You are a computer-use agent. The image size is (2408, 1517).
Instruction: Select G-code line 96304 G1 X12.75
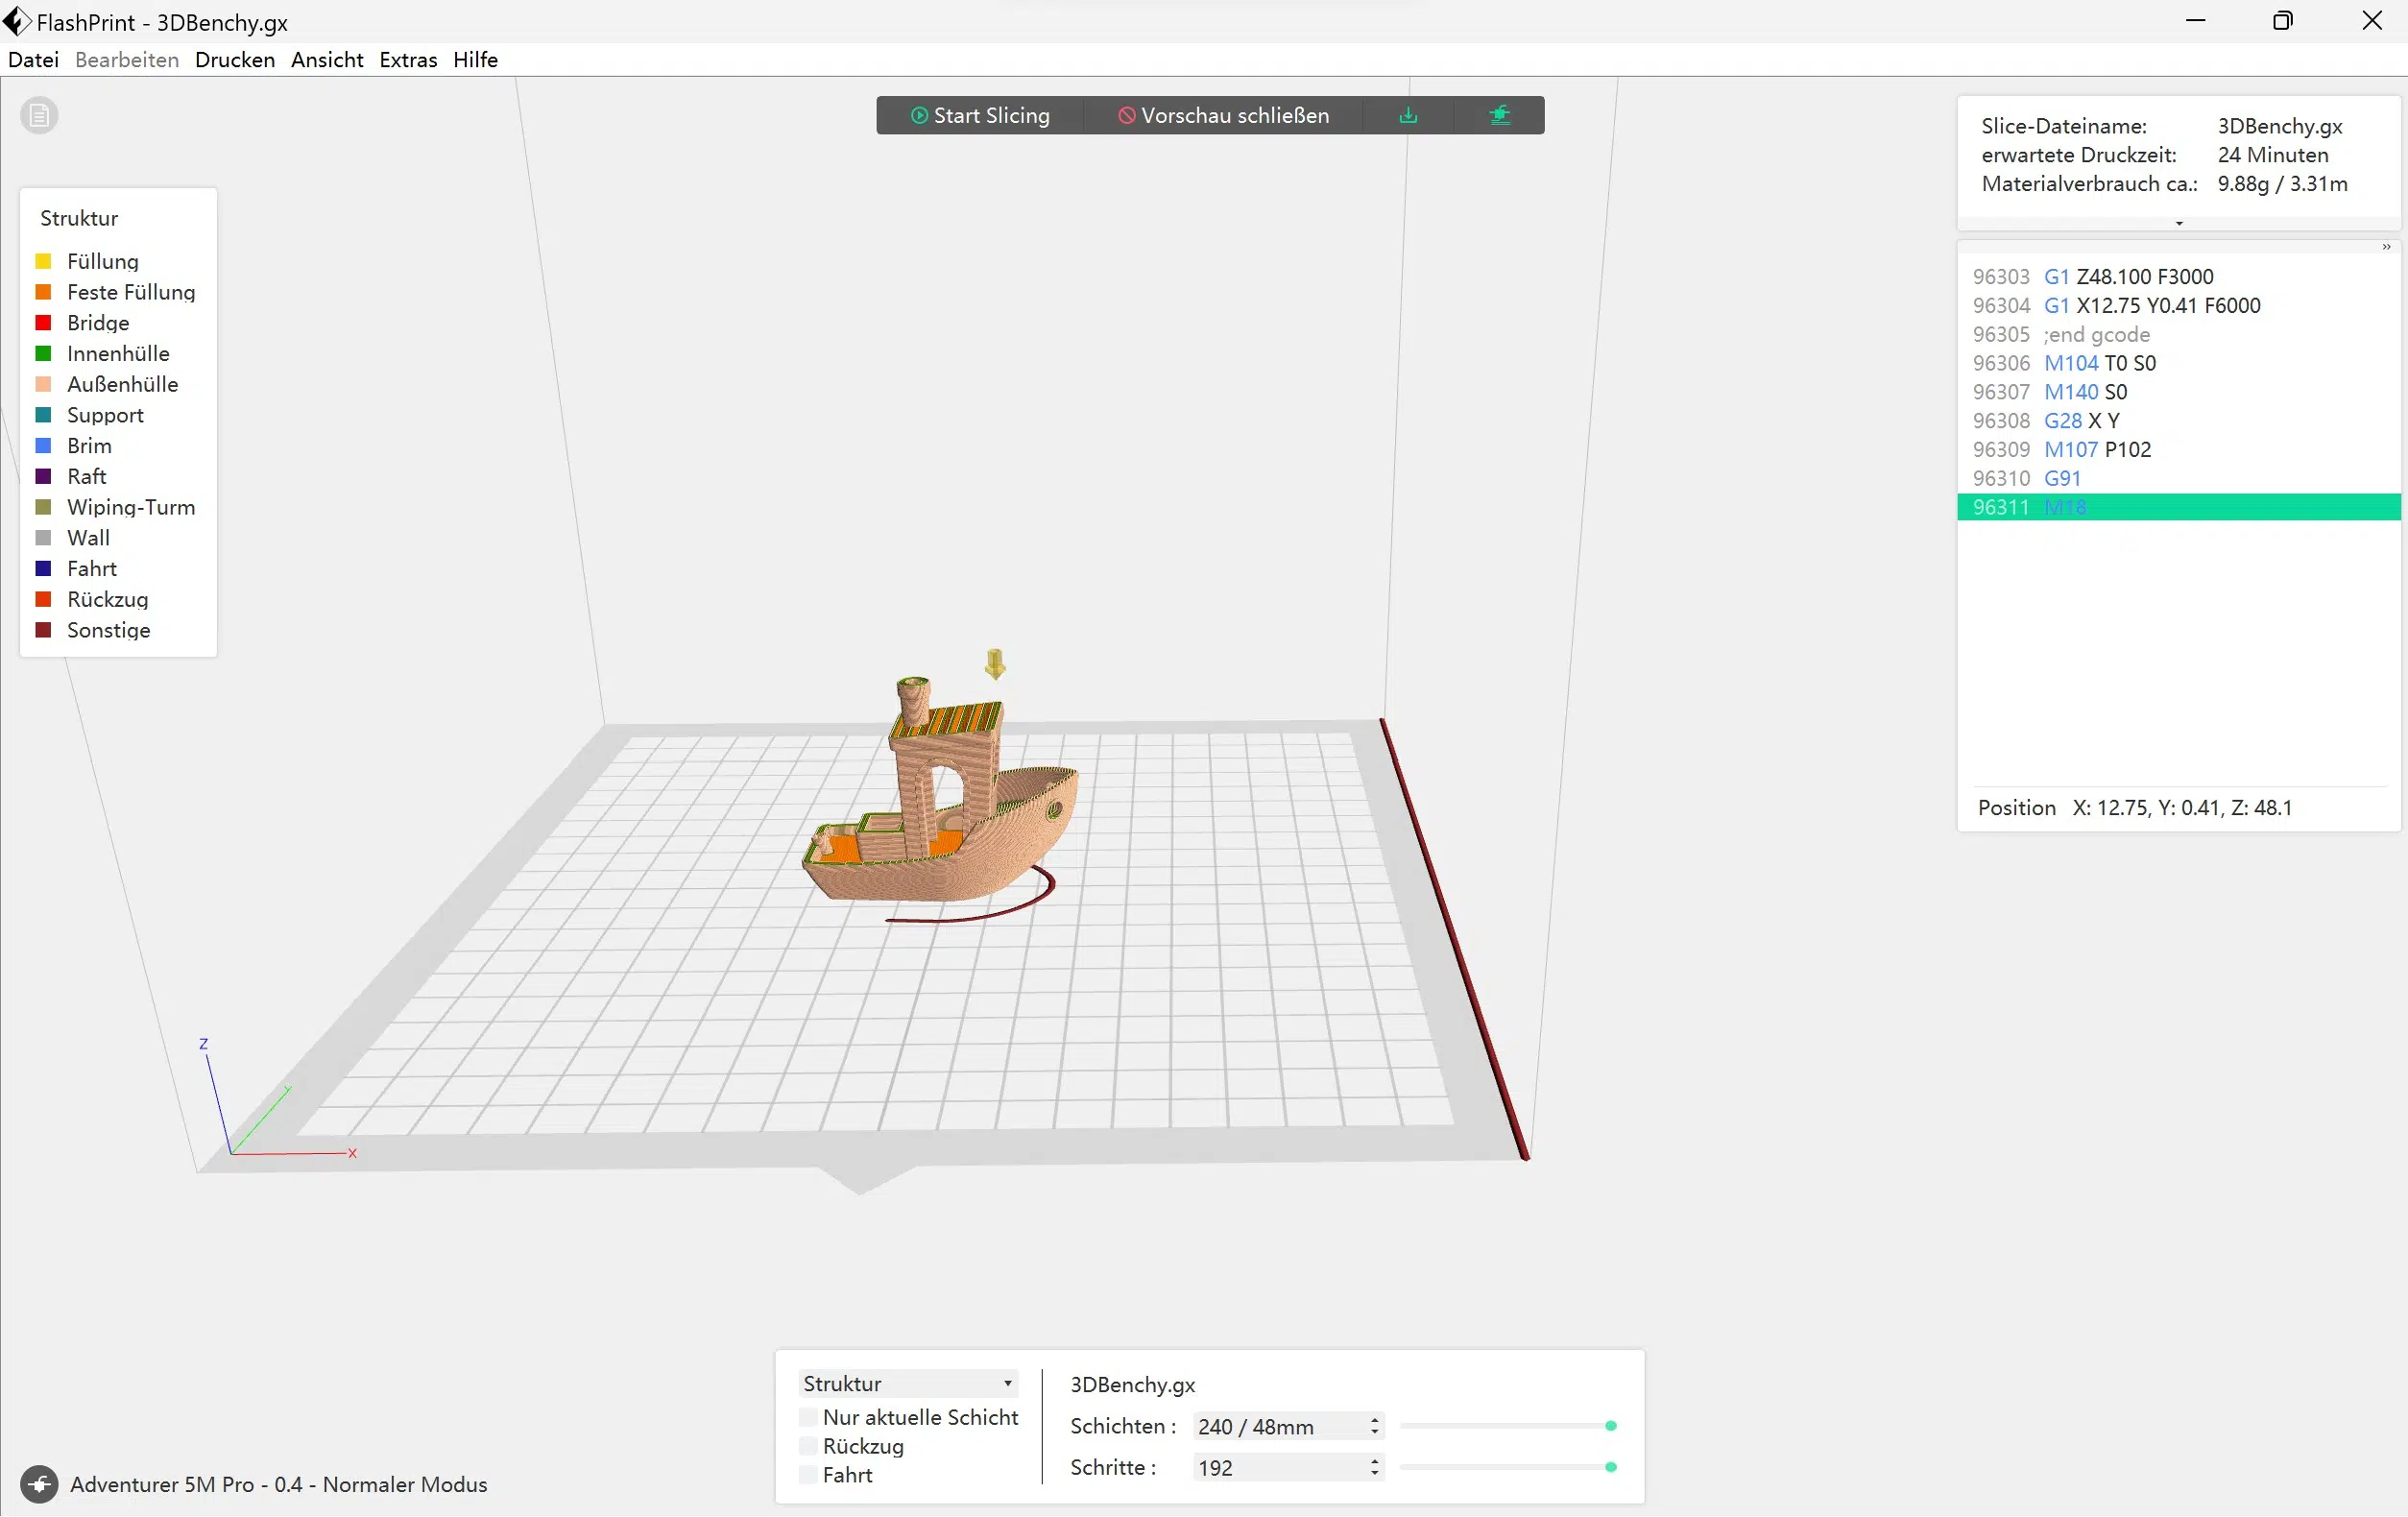pos(2179,305)
